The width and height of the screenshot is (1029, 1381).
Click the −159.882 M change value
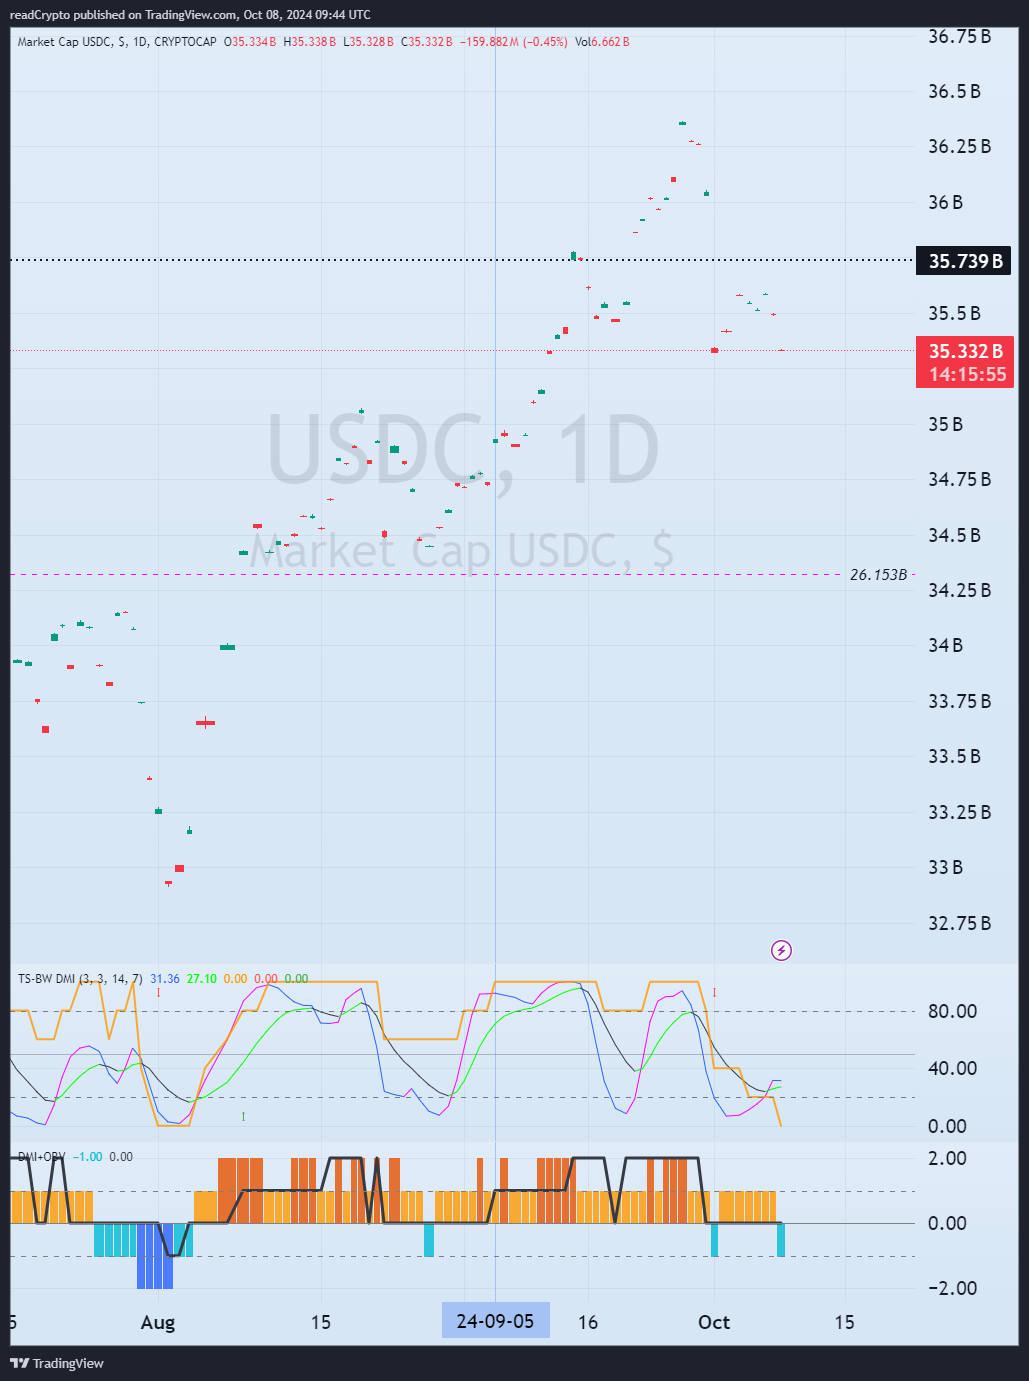(489, 42)
